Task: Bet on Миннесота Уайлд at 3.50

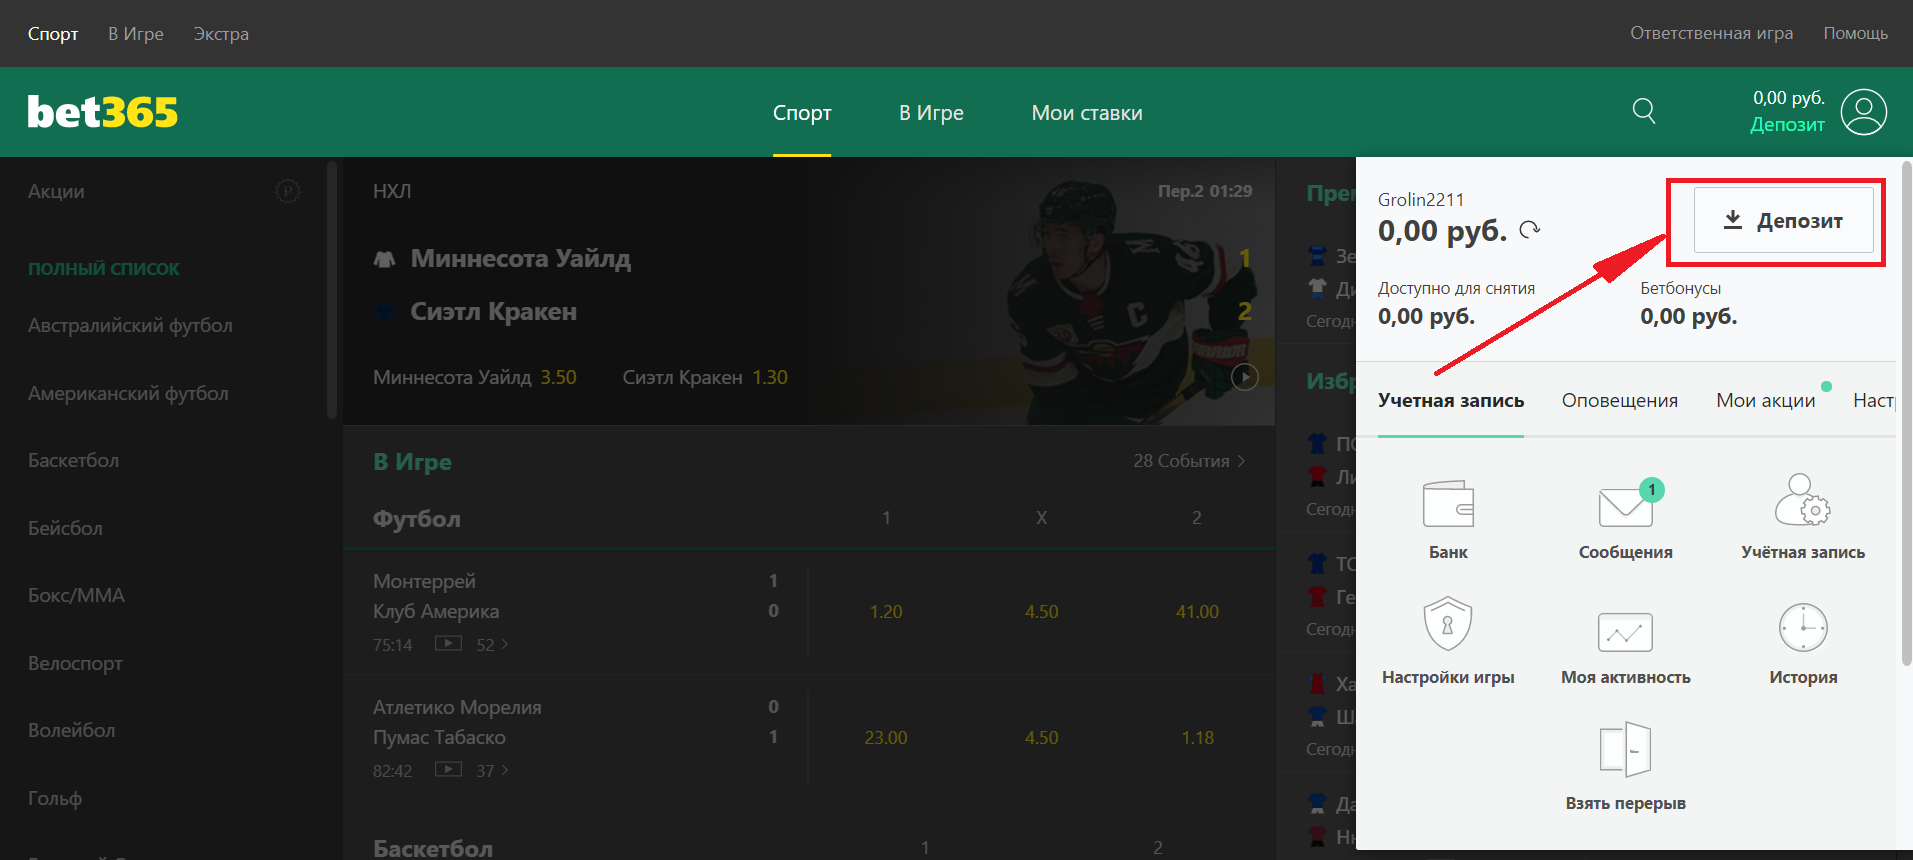Action: (474, 377)
